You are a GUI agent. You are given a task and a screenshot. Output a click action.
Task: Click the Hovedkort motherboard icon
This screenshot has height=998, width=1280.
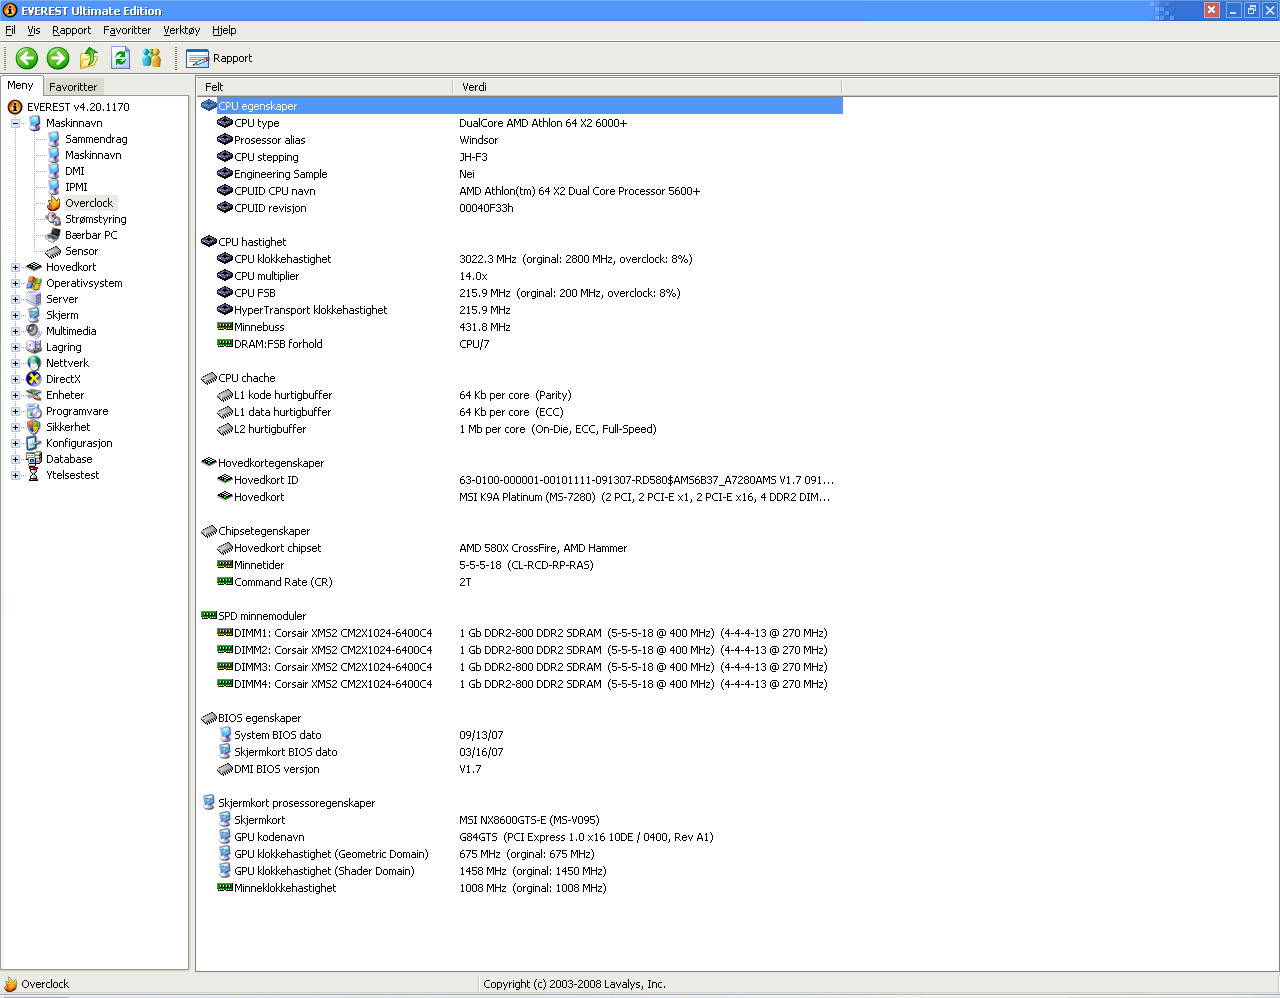(x=34, y=267)
